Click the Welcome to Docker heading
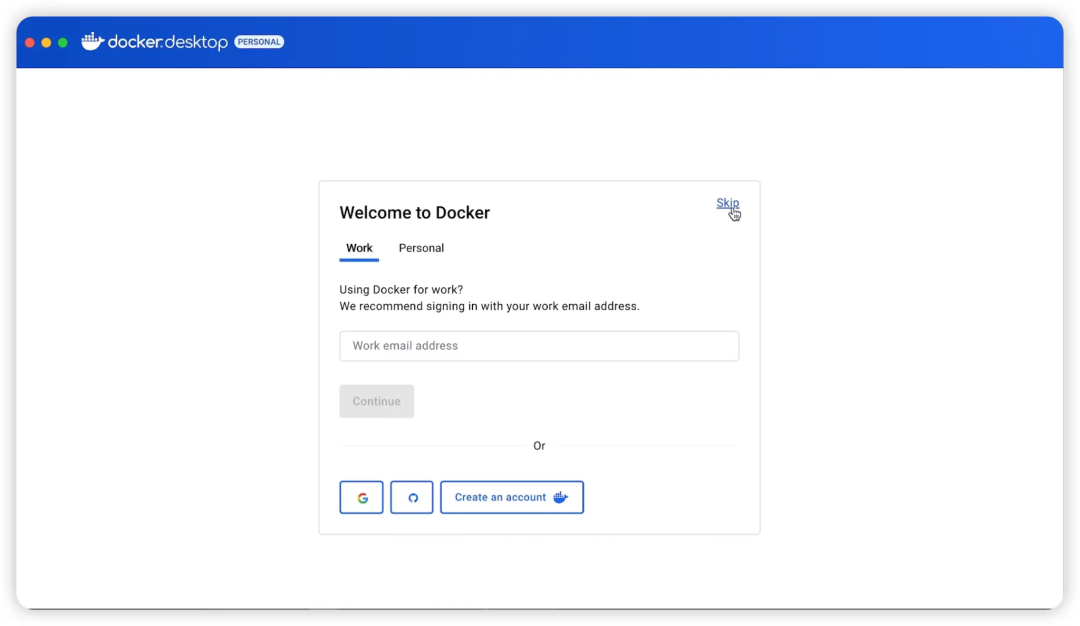Screen dimensions: 1080x626 click(x=415, y=213)
